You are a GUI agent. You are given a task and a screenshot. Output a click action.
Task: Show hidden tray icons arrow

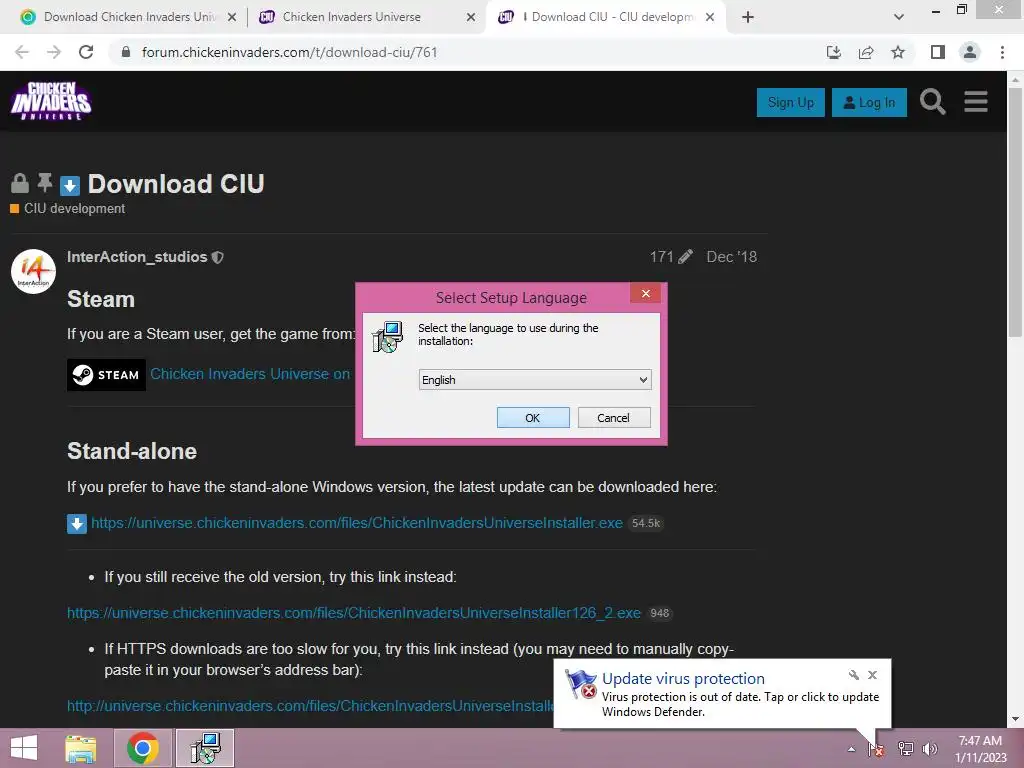[851, 749]
